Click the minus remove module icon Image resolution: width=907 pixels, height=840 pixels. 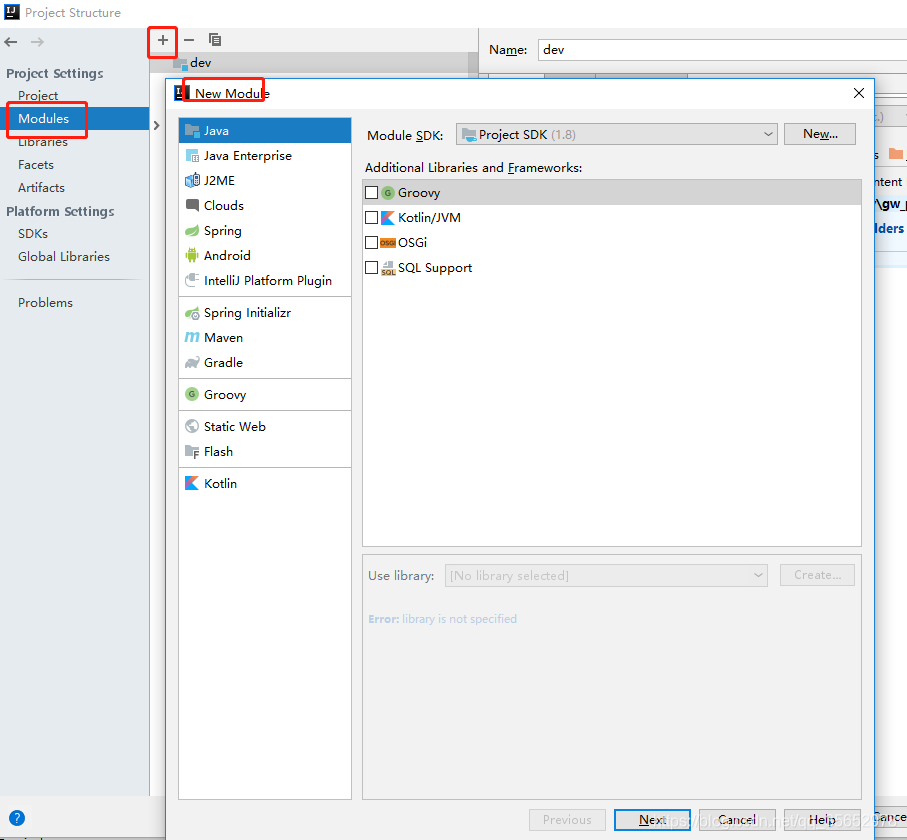(x=189, y=40)
